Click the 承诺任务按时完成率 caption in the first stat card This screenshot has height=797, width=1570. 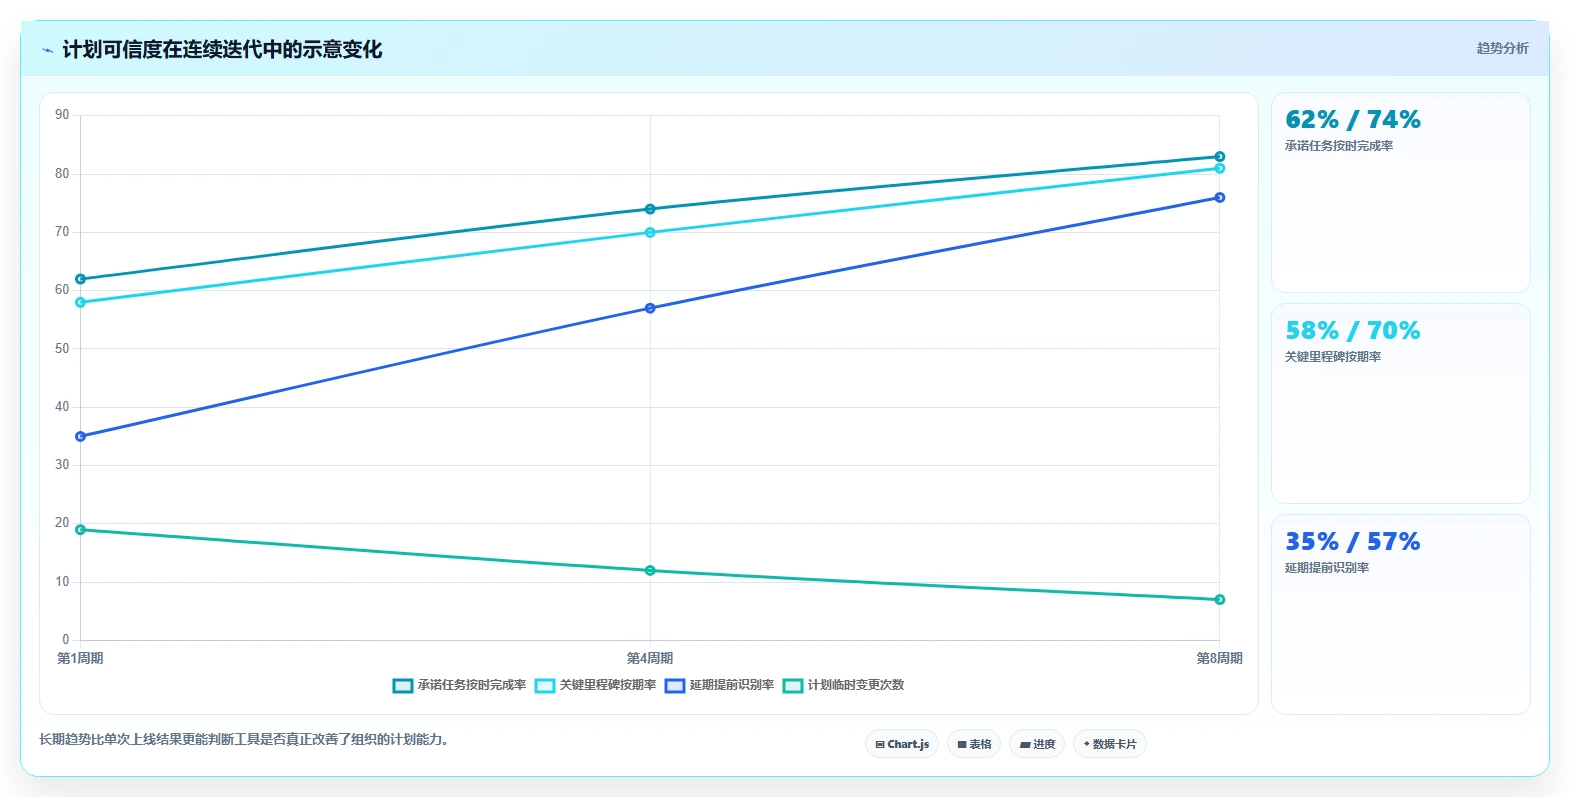tap(1339, 146)
